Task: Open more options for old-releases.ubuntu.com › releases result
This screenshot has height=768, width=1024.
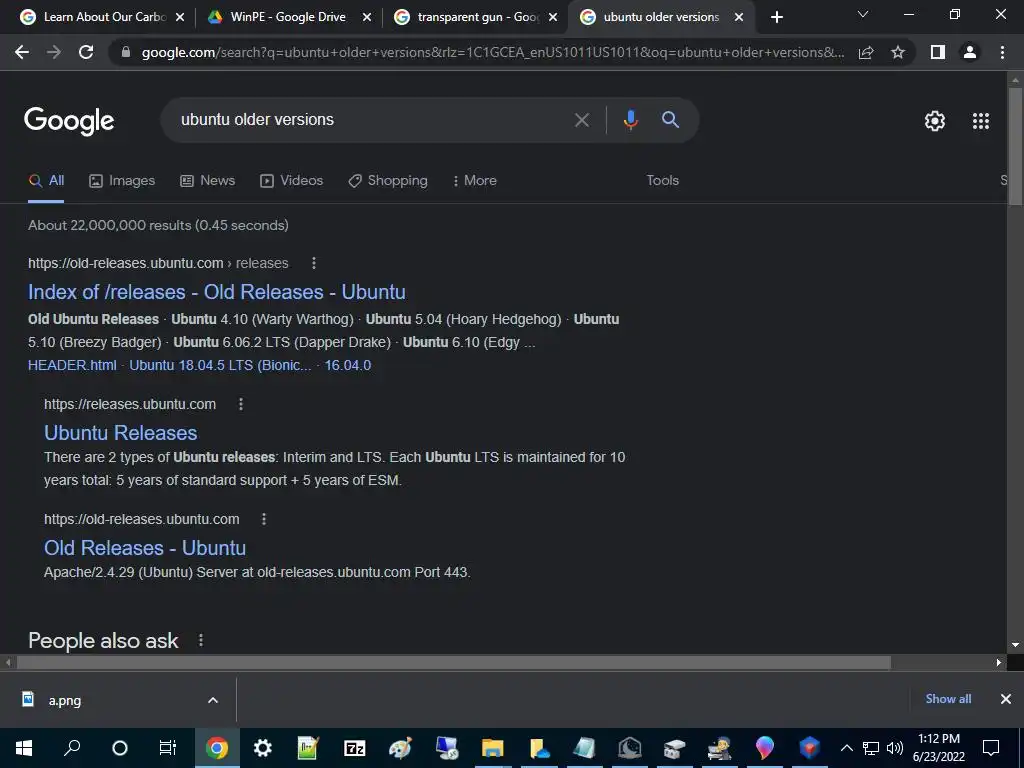Action: pyautogui.click(x=314, y=263)
